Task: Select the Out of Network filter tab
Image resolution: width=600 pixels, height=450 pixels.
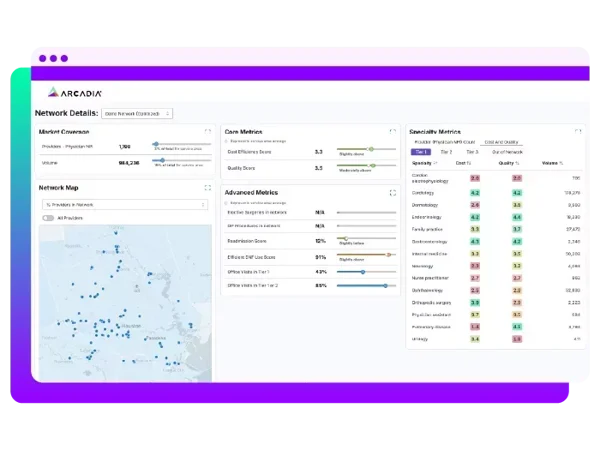Action: pyautogui.click(x=507, y=152)
